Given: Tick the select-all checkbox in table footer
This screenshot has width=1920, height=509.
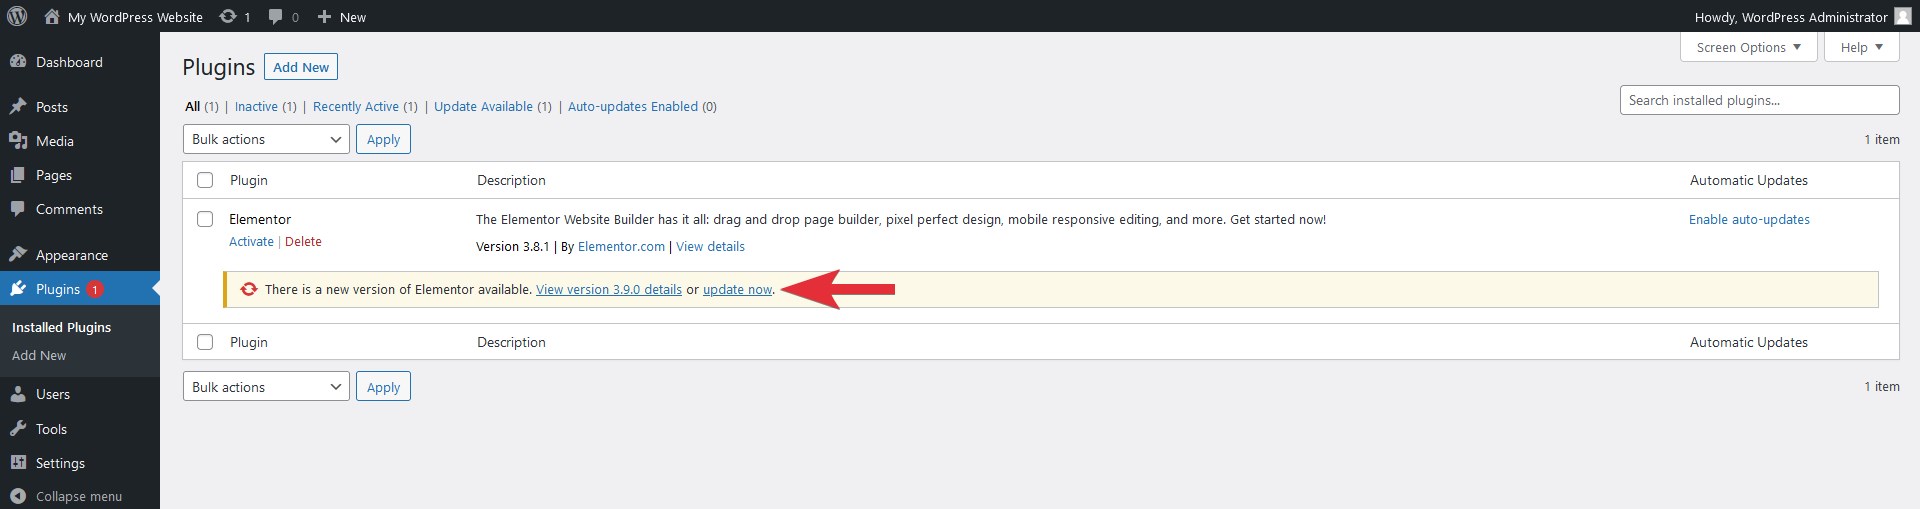Looking at the screenshot, I should (x=205, y=342).
